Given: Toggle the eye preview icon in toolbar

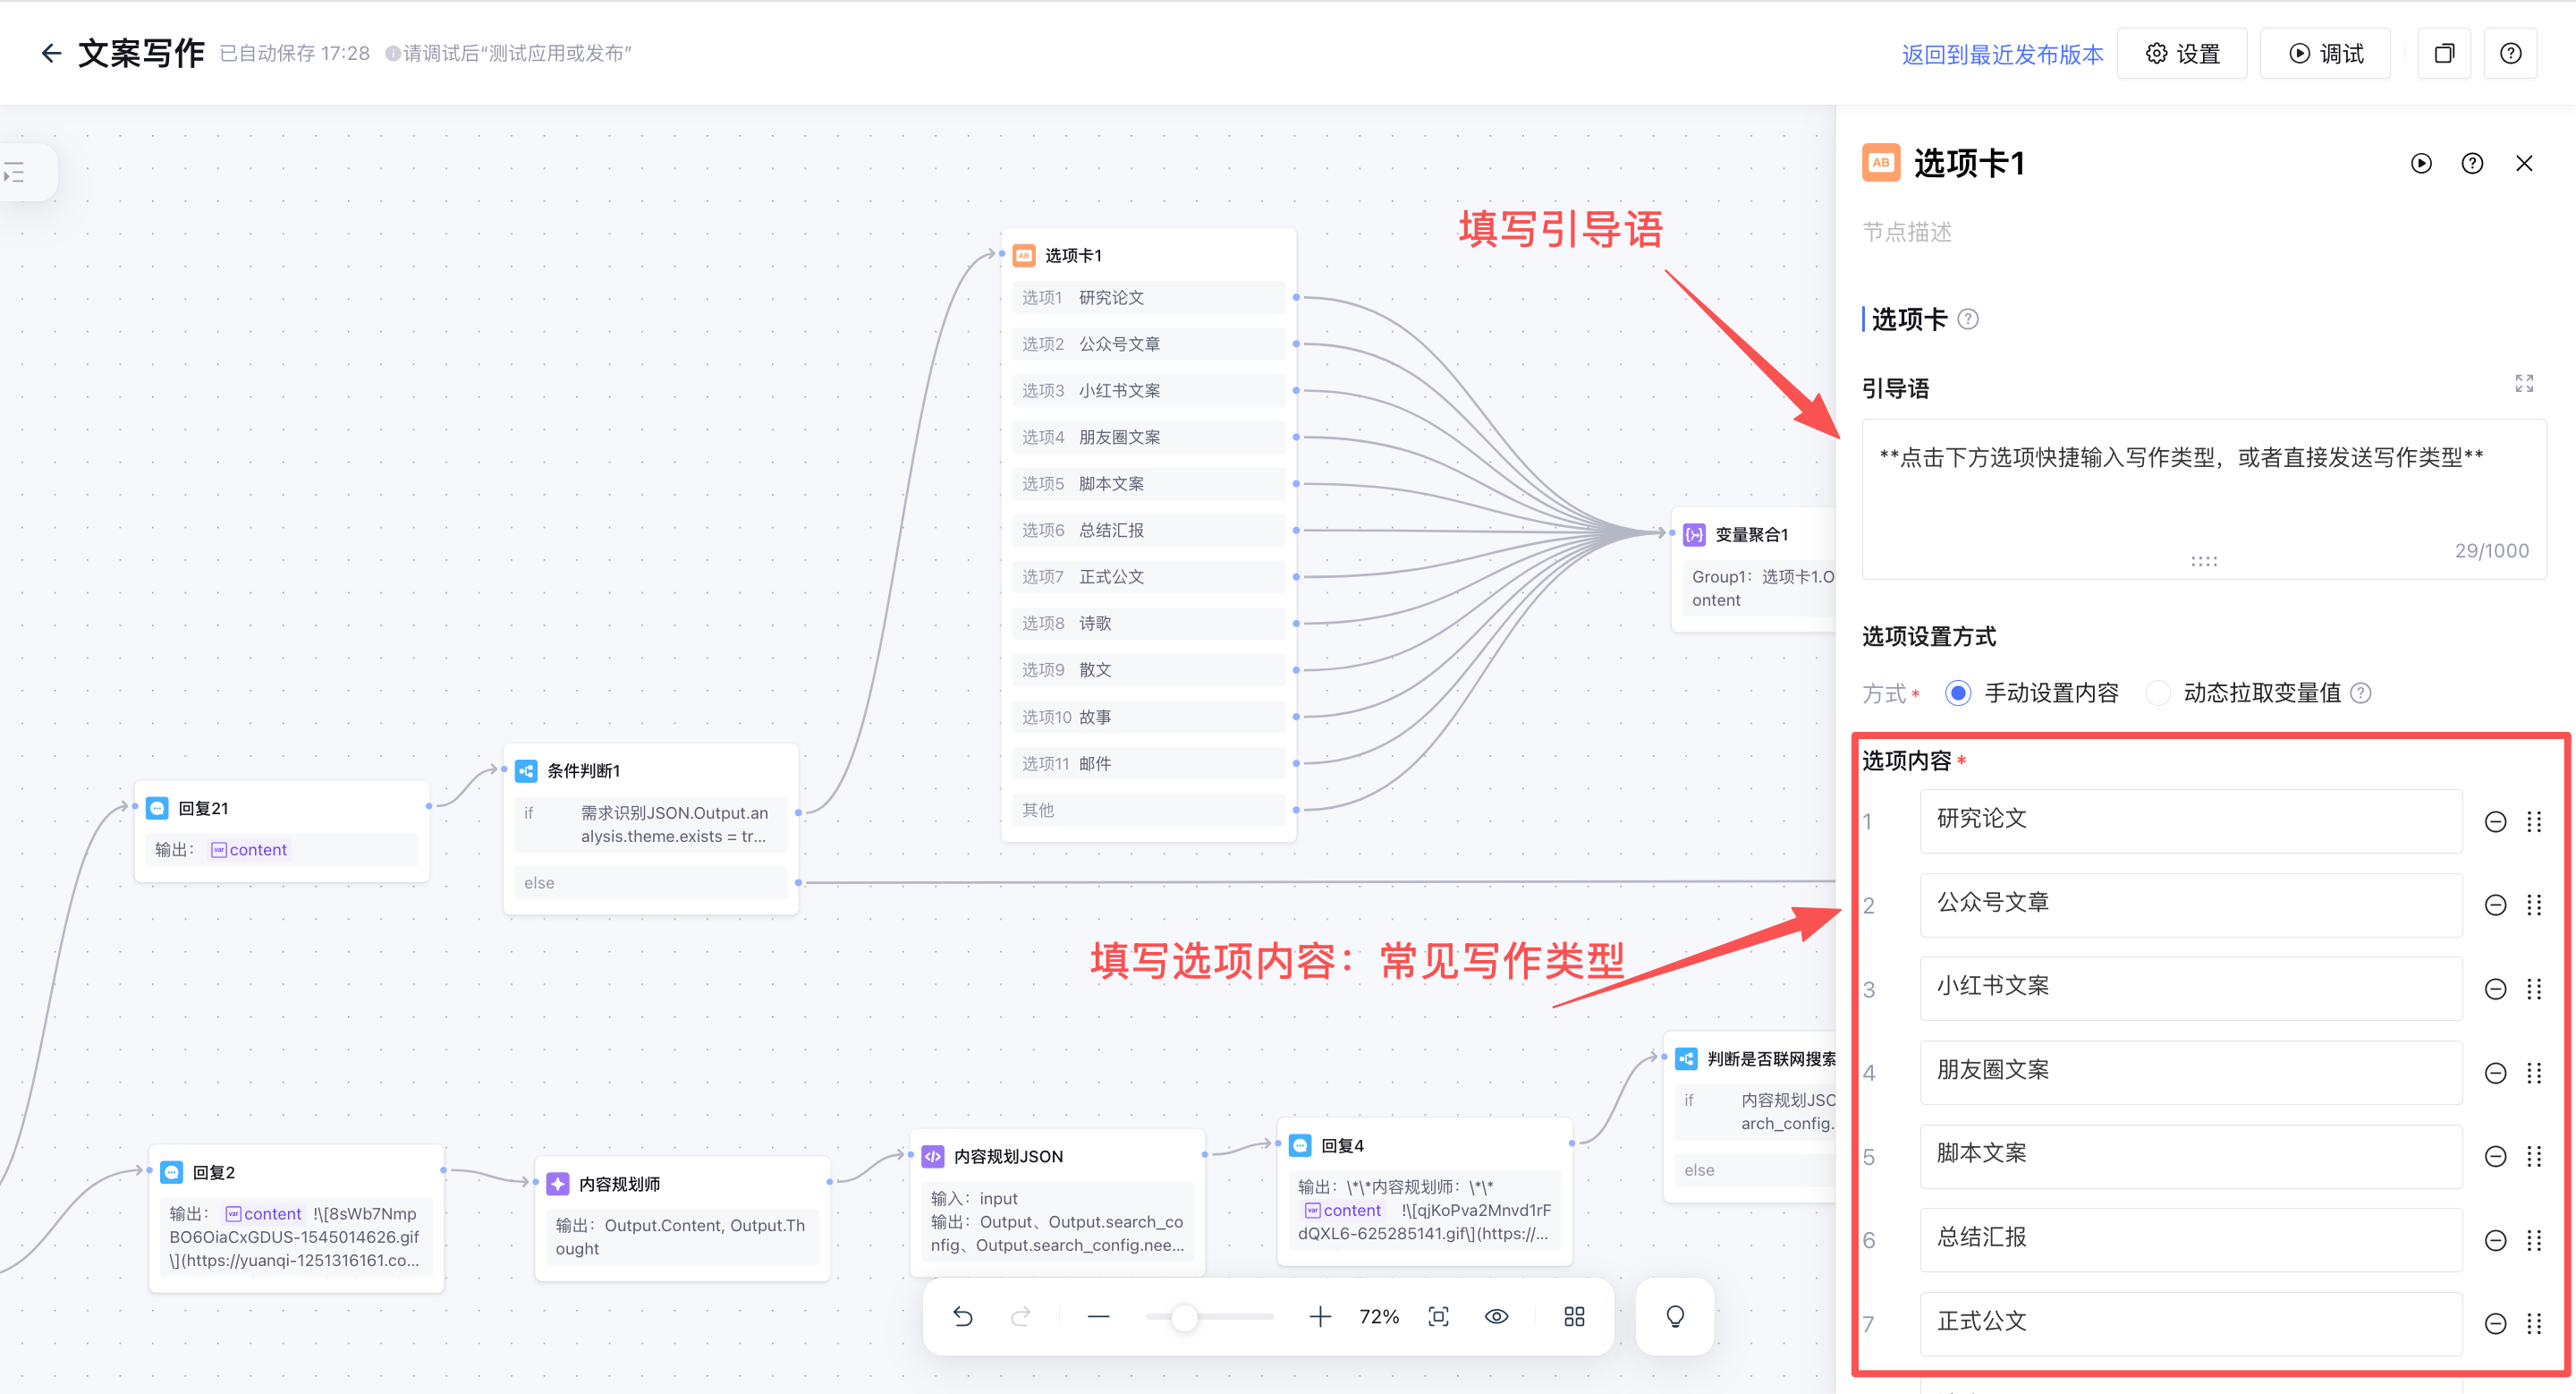Looking at the screenshot, I should (x=1496, y=1316).
